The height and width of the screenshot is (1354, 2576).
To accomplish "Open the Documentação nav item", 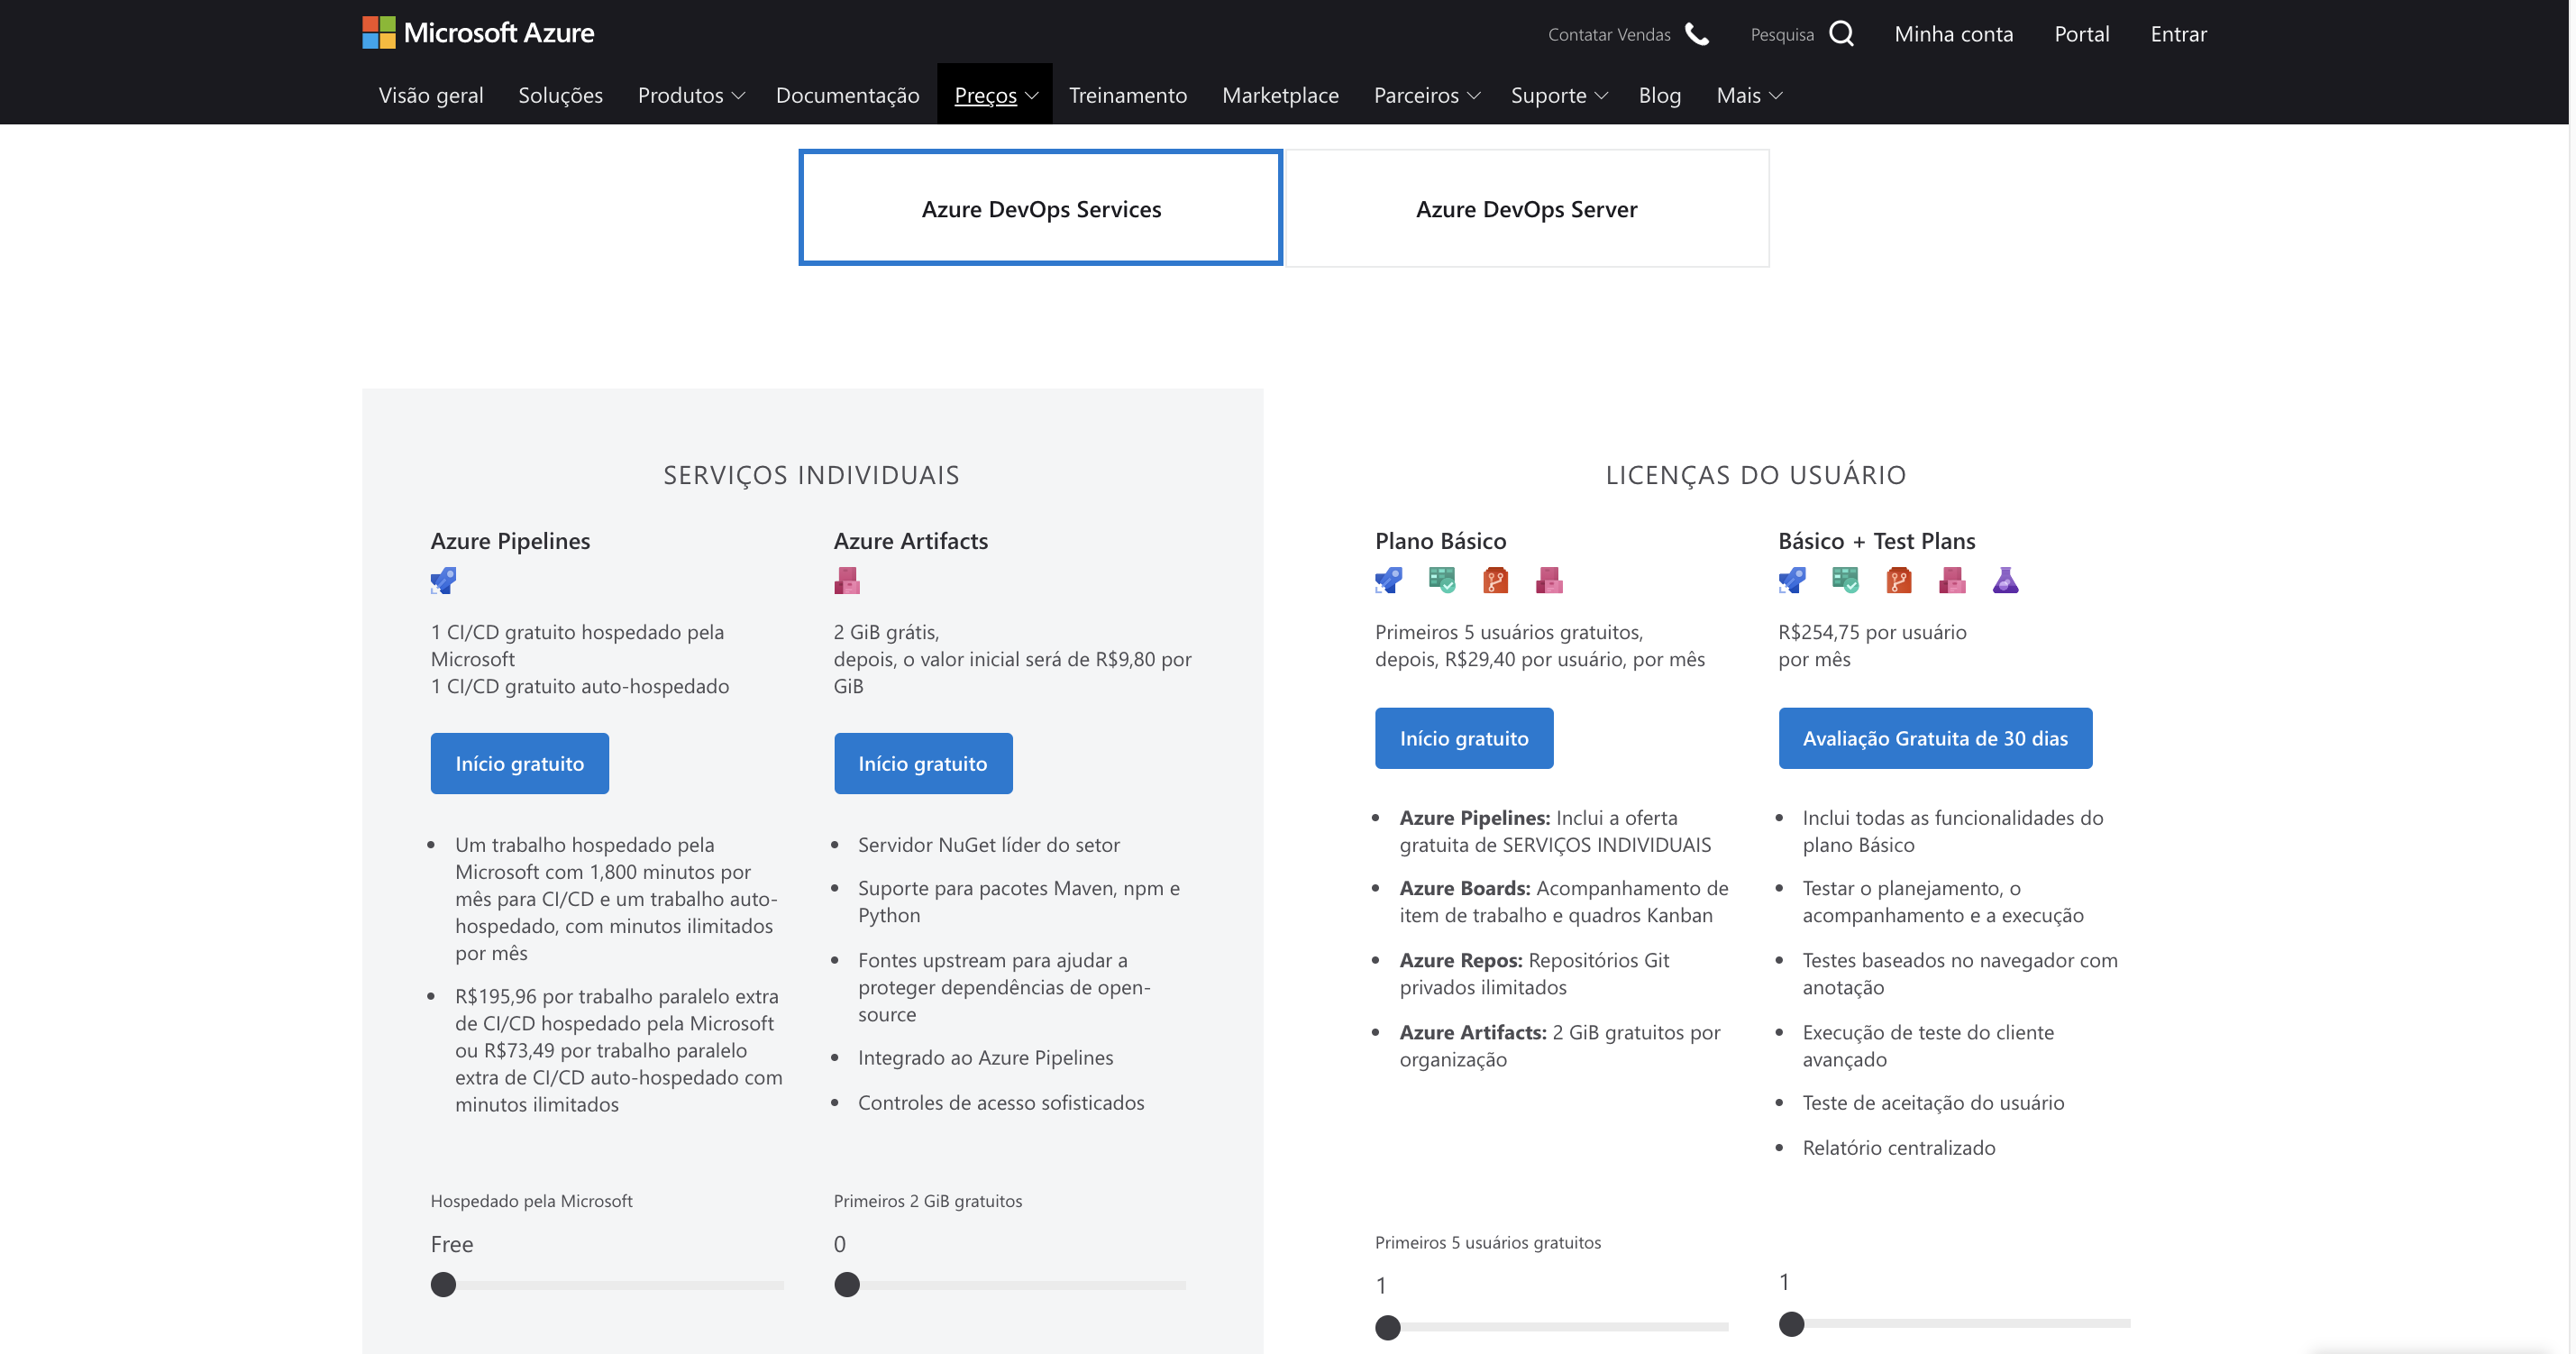I will click(x=847, y=95).
